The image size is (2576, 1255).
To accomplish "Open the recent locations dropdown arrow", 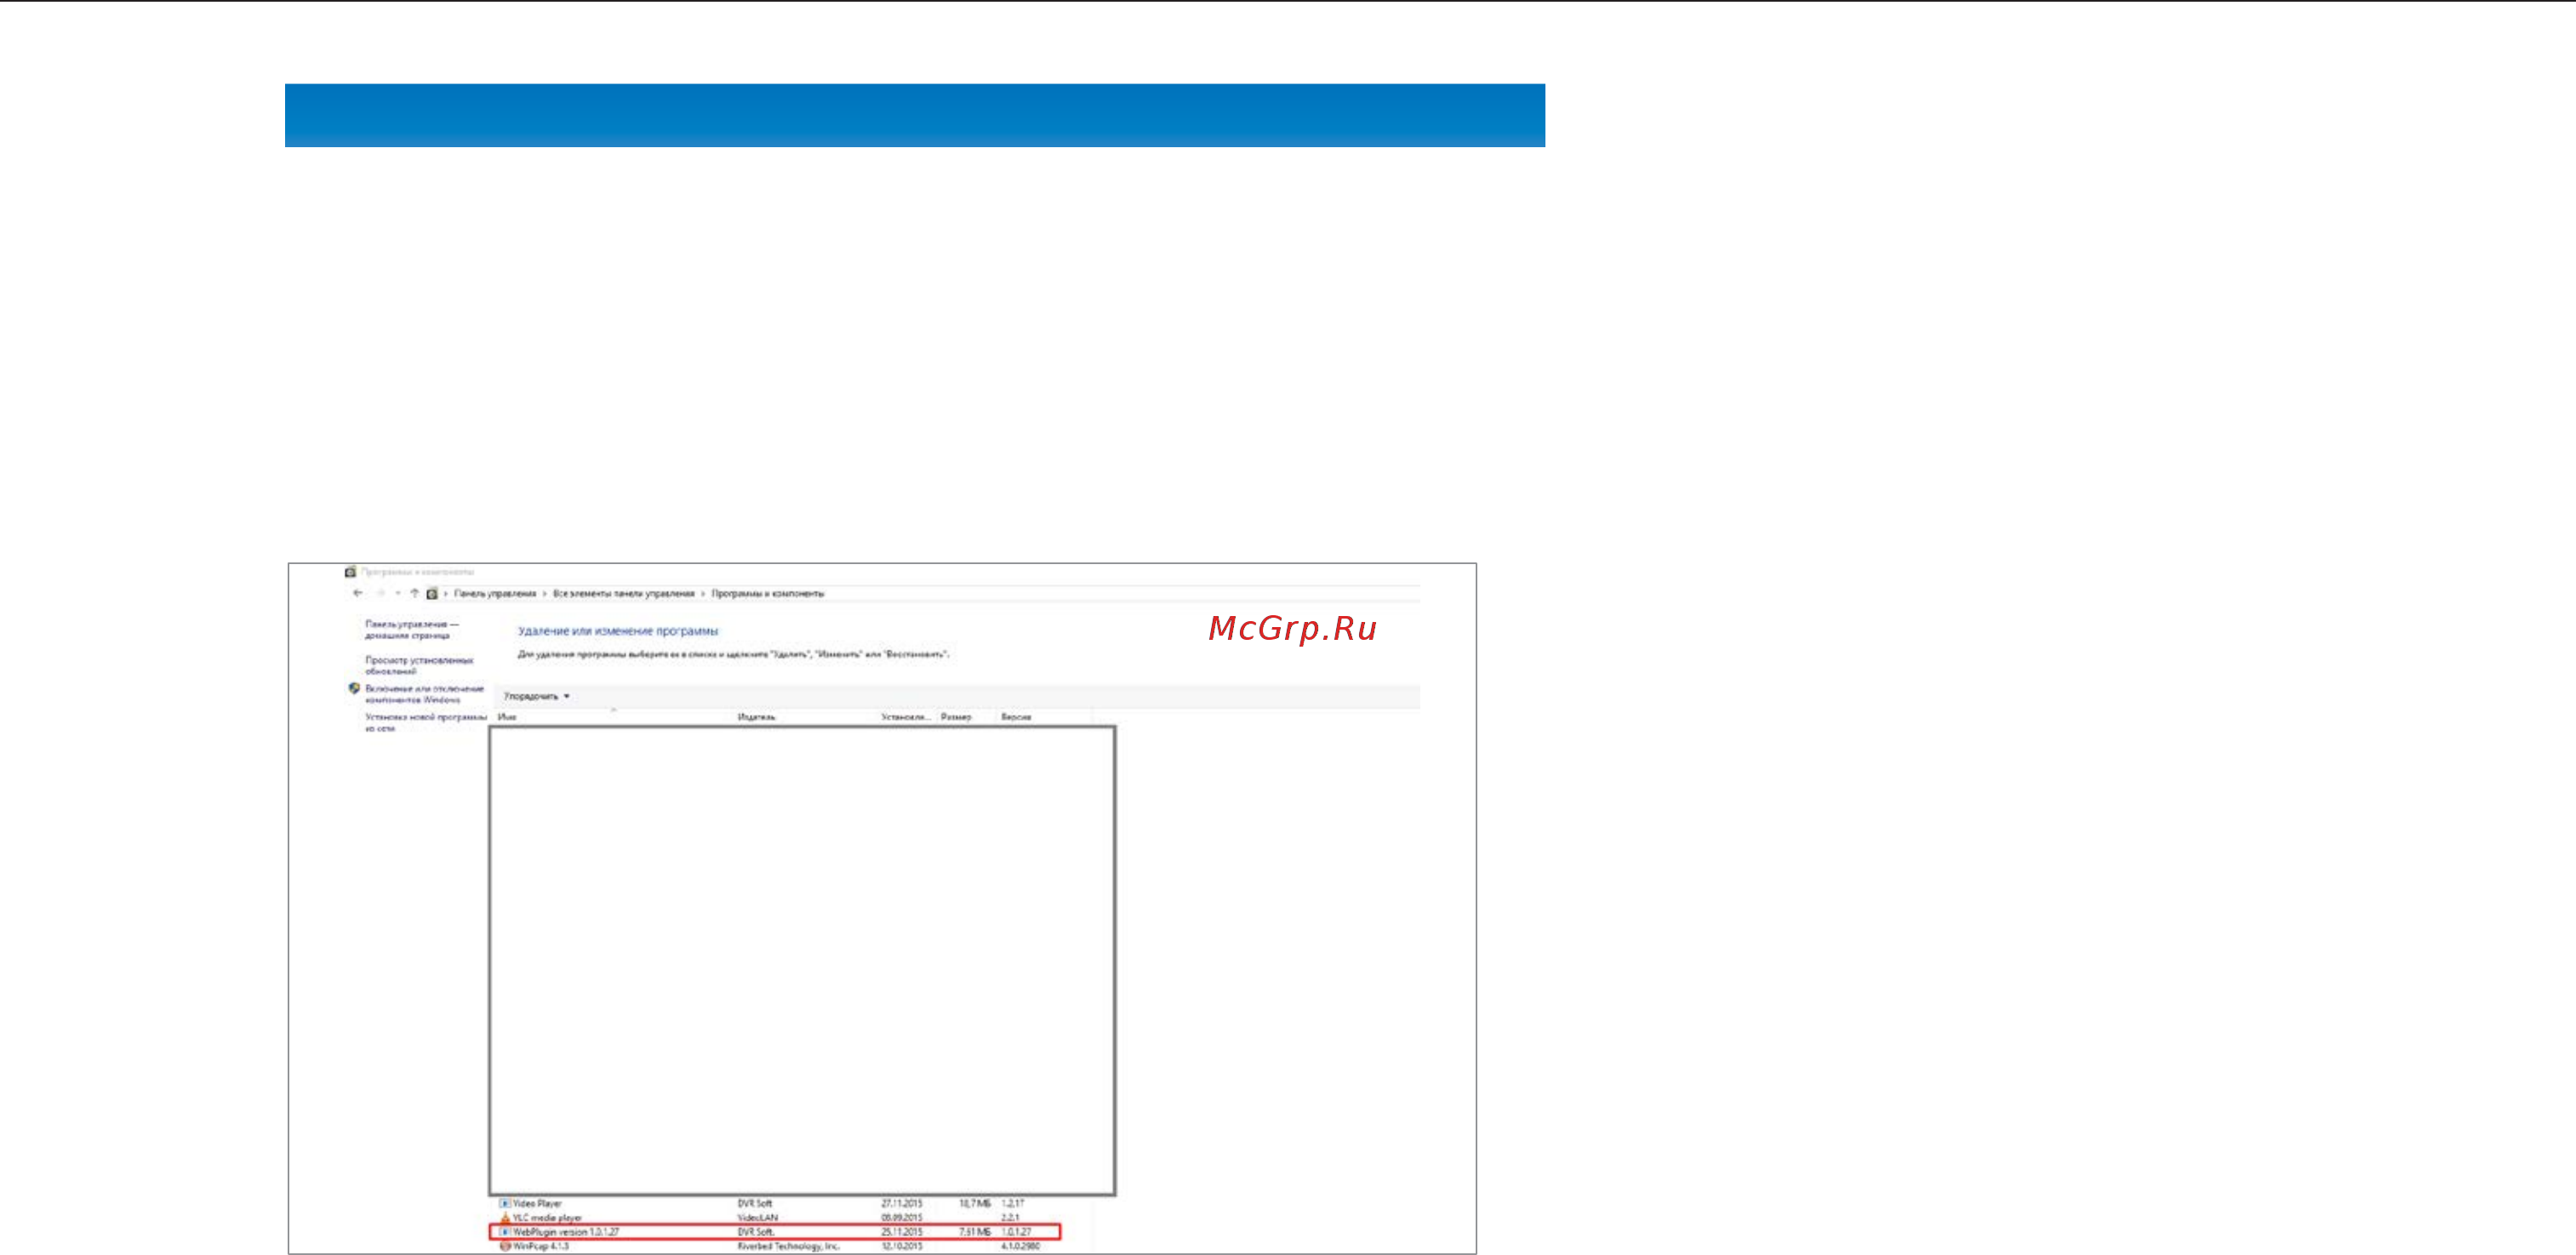I will pyautogui.click(x=398, y=593).
